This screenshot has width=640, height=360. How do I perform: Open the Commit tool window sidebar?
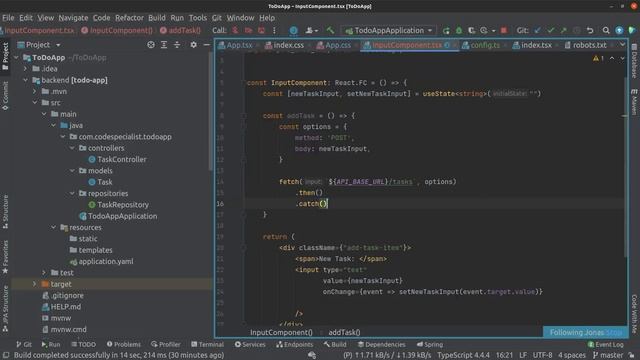(5, 96)
